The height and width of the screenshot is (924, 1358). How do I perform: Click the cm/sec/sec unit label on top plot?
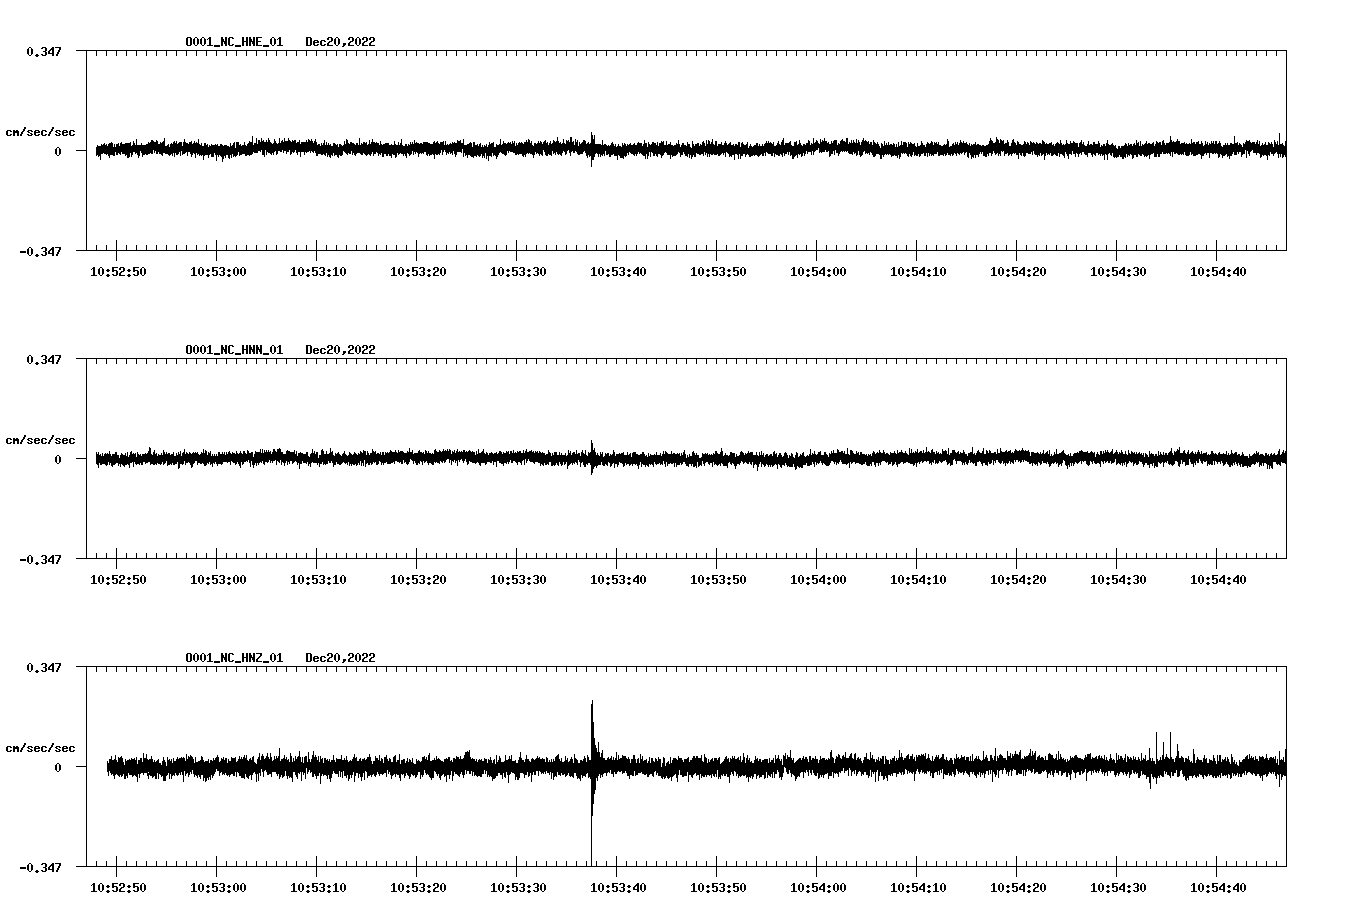tap(41, 130)
